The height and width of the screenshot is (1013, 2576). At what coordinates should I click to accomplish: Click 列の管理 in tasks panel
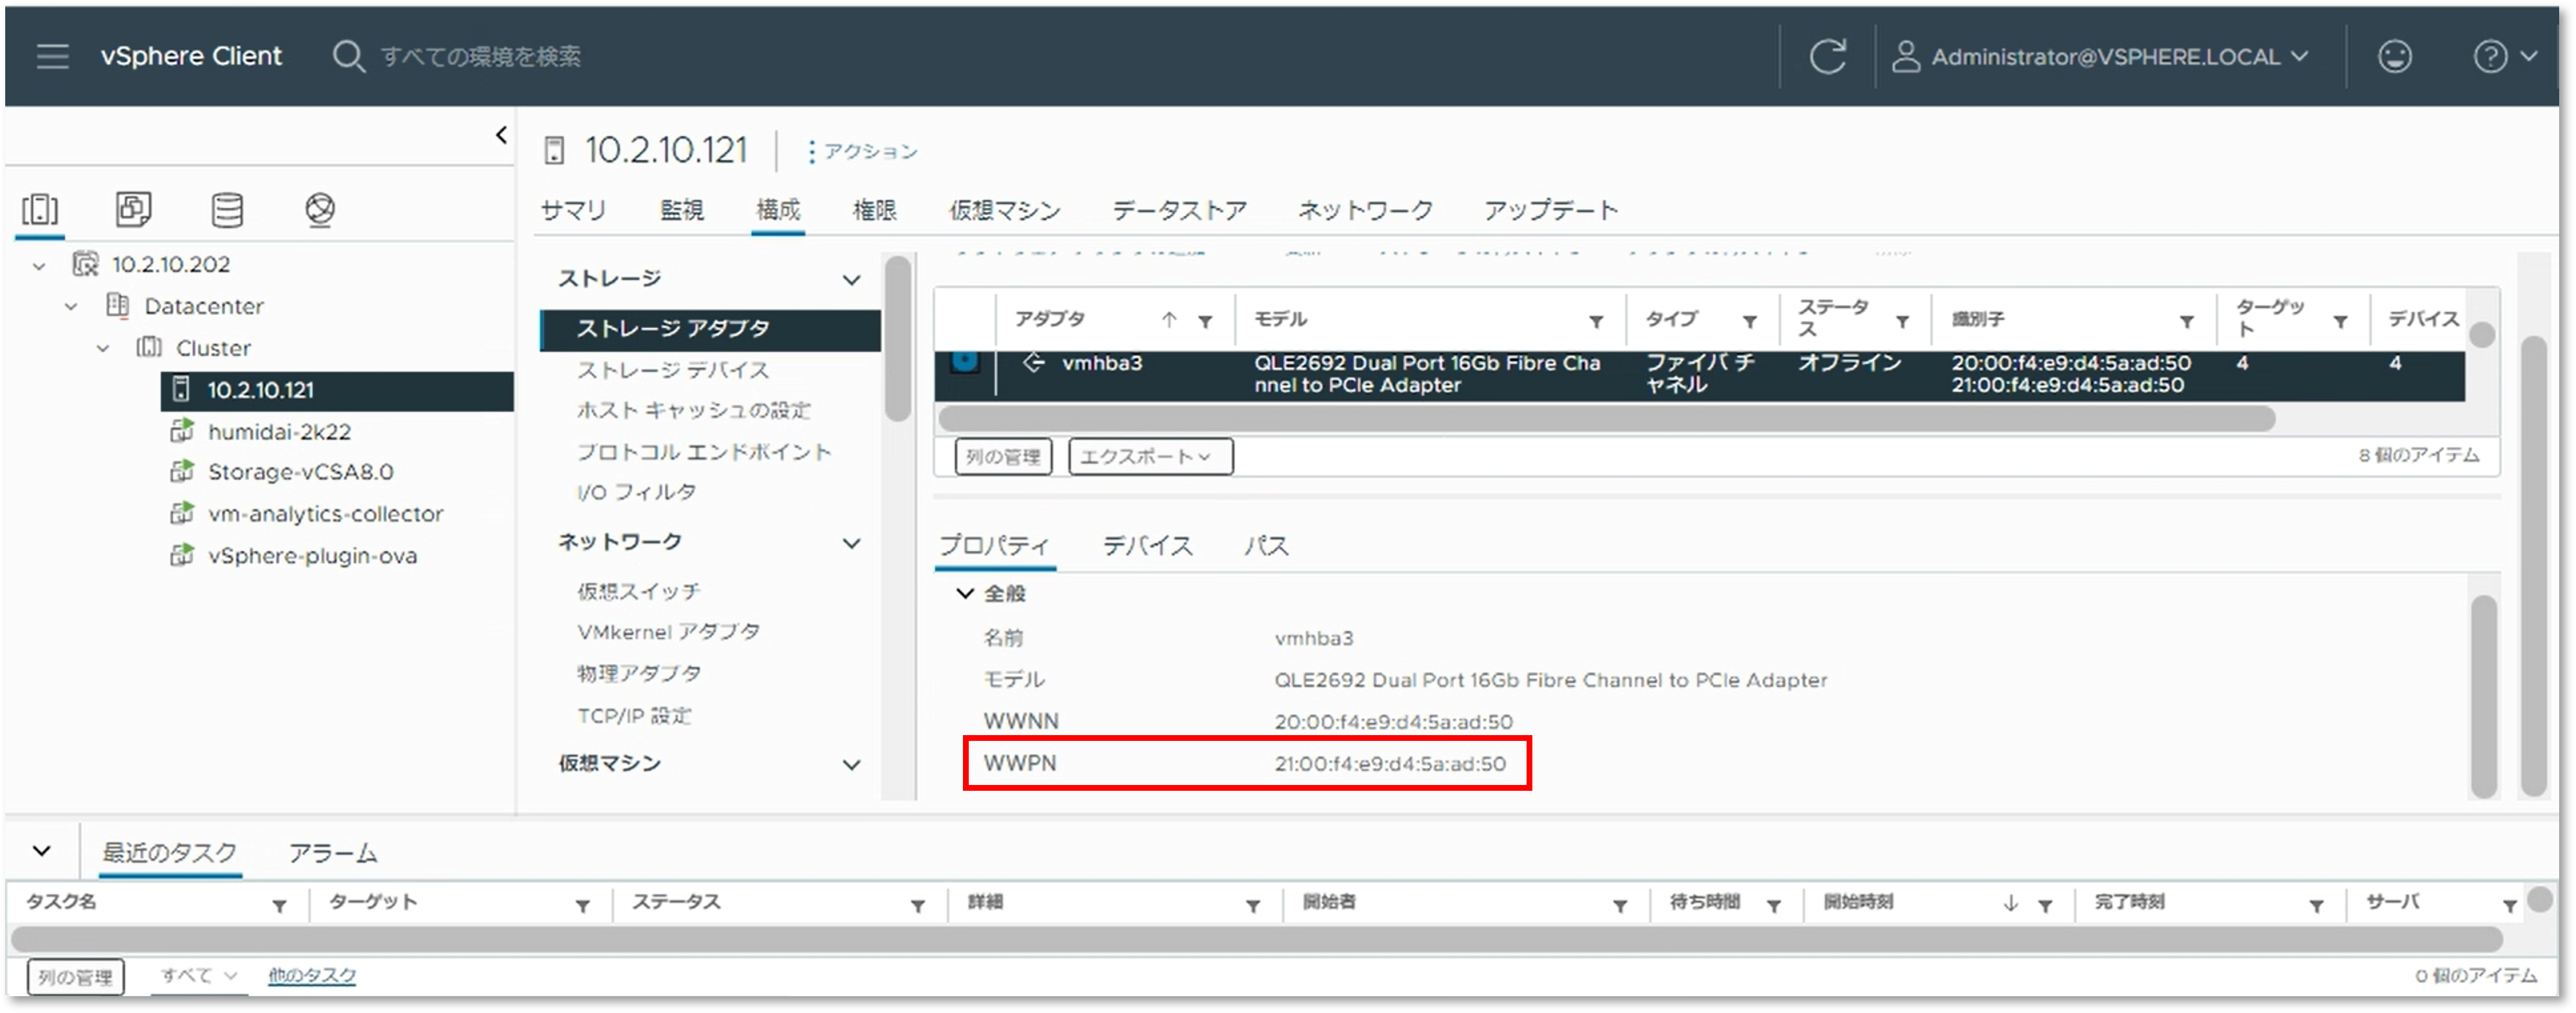click(x=75, y=977)
